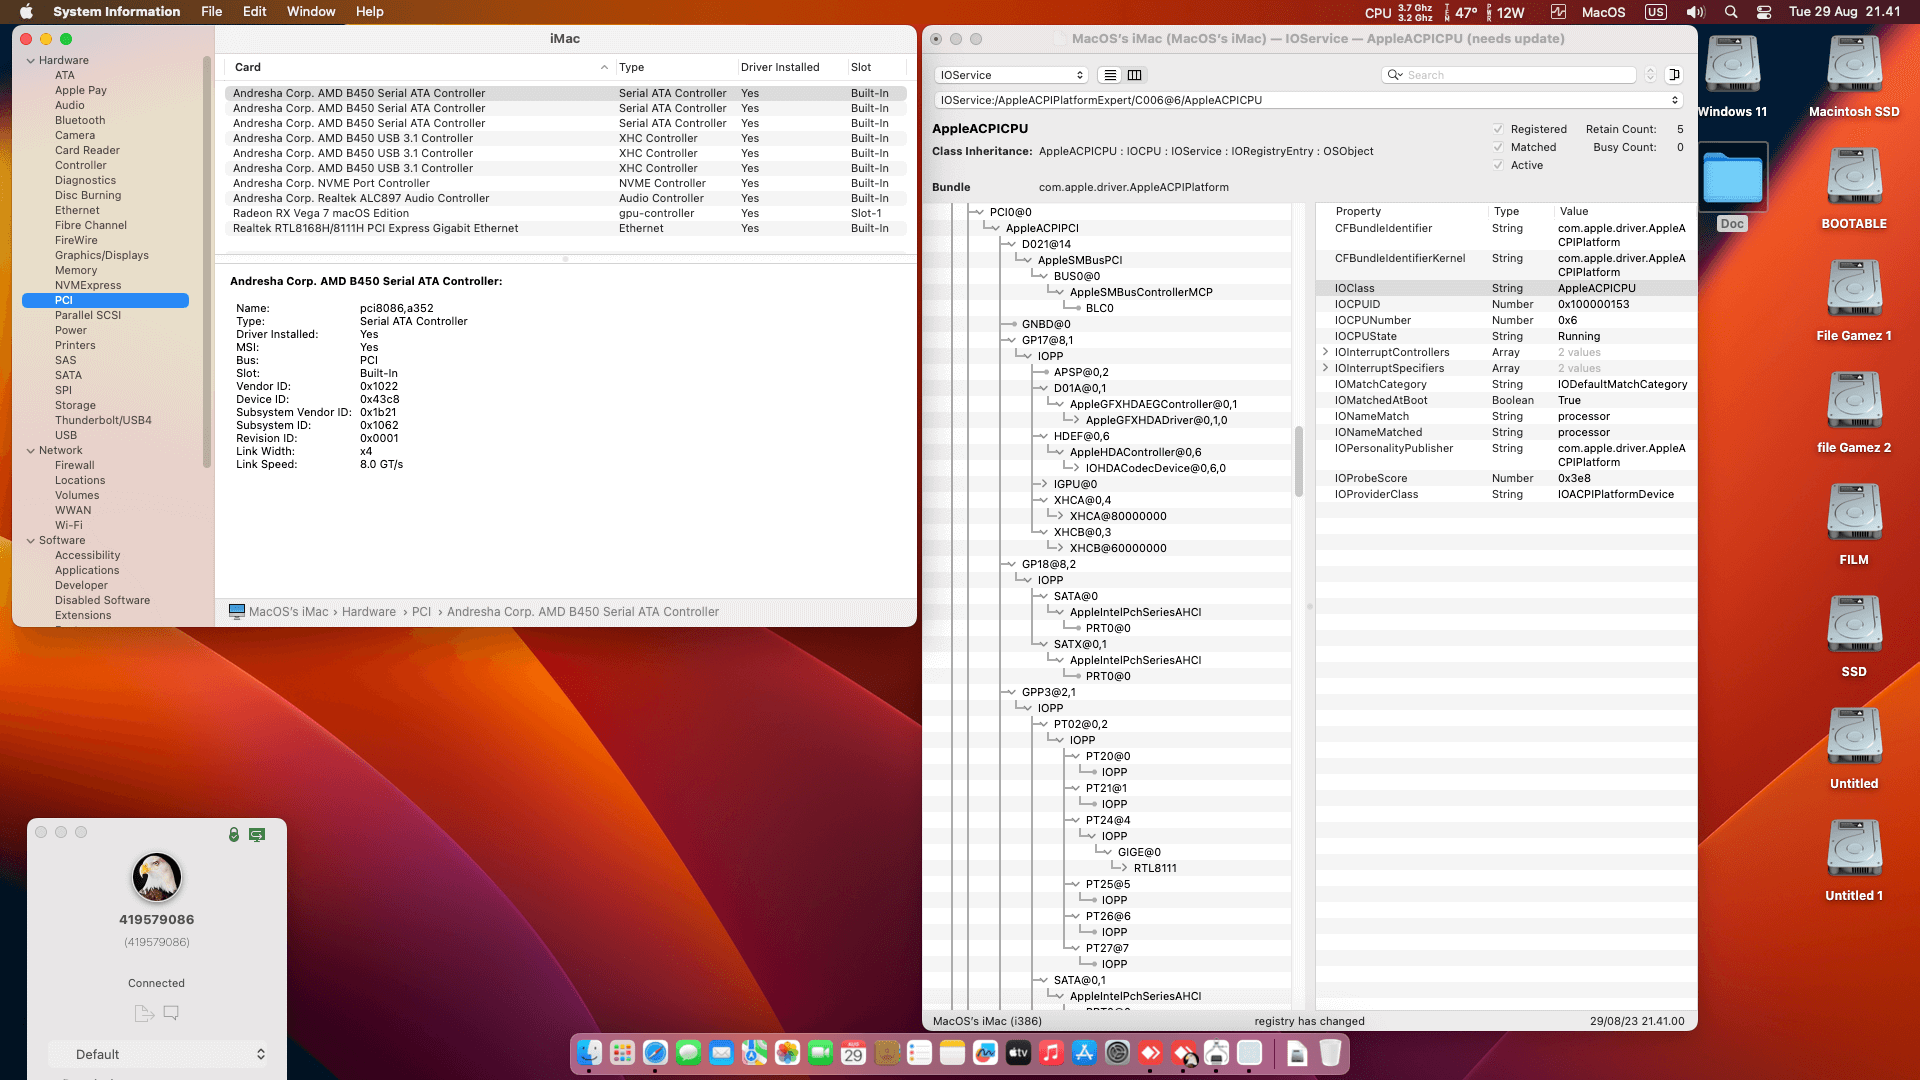The height and width of the screenshot is (1080, 1920).
Task: Open the IOService plane dropdown
Action: pos(1011,75)
